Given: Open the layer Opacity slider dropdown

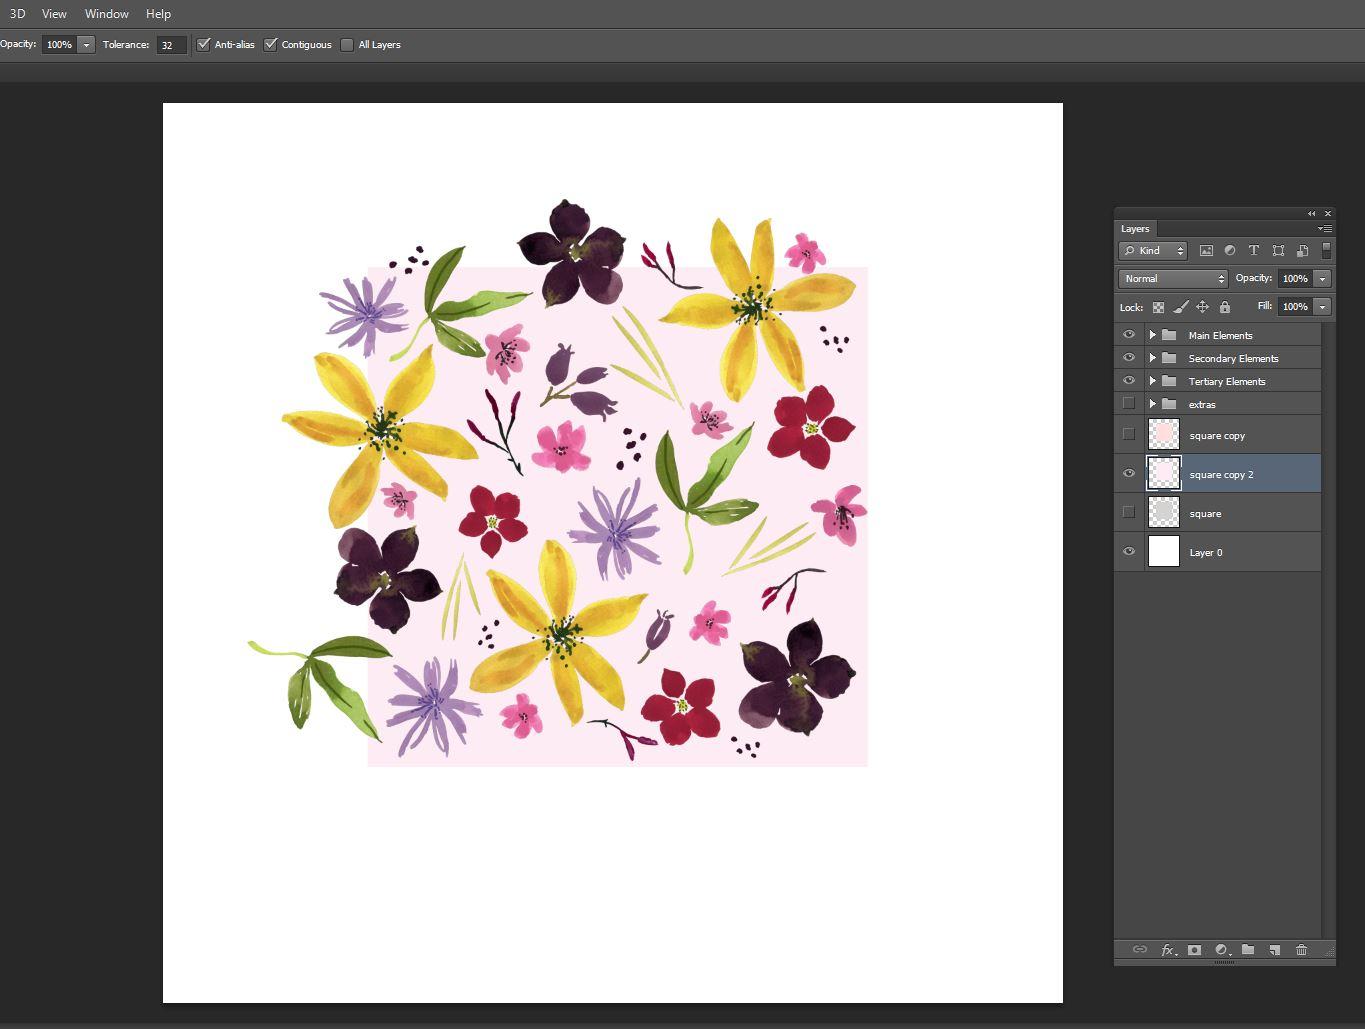Looking at the screenshot, I should [x=1323, y=279].
